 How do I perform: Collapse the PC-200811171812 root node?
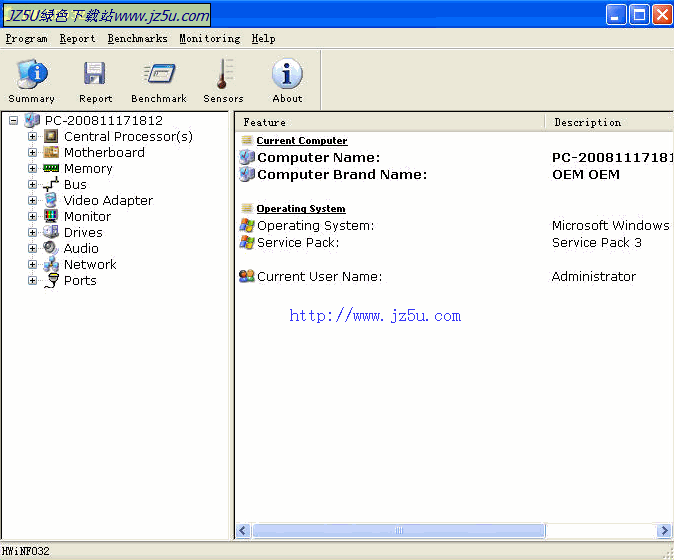13,120
